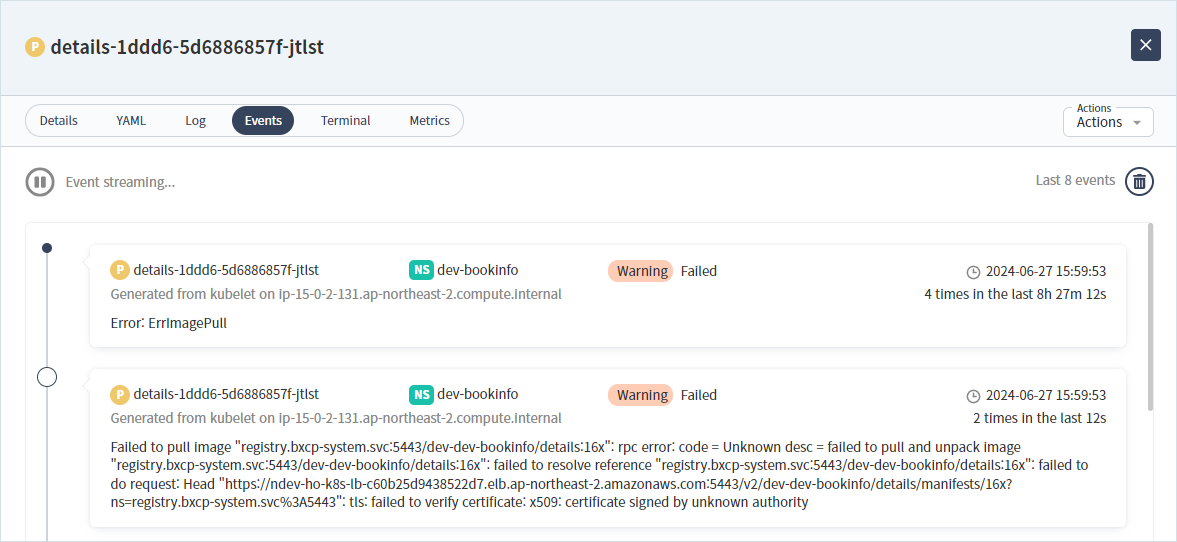Click the pod icon in the 'Failed to pull image' event
This screenshot has width=1177, height=542.
119,394
